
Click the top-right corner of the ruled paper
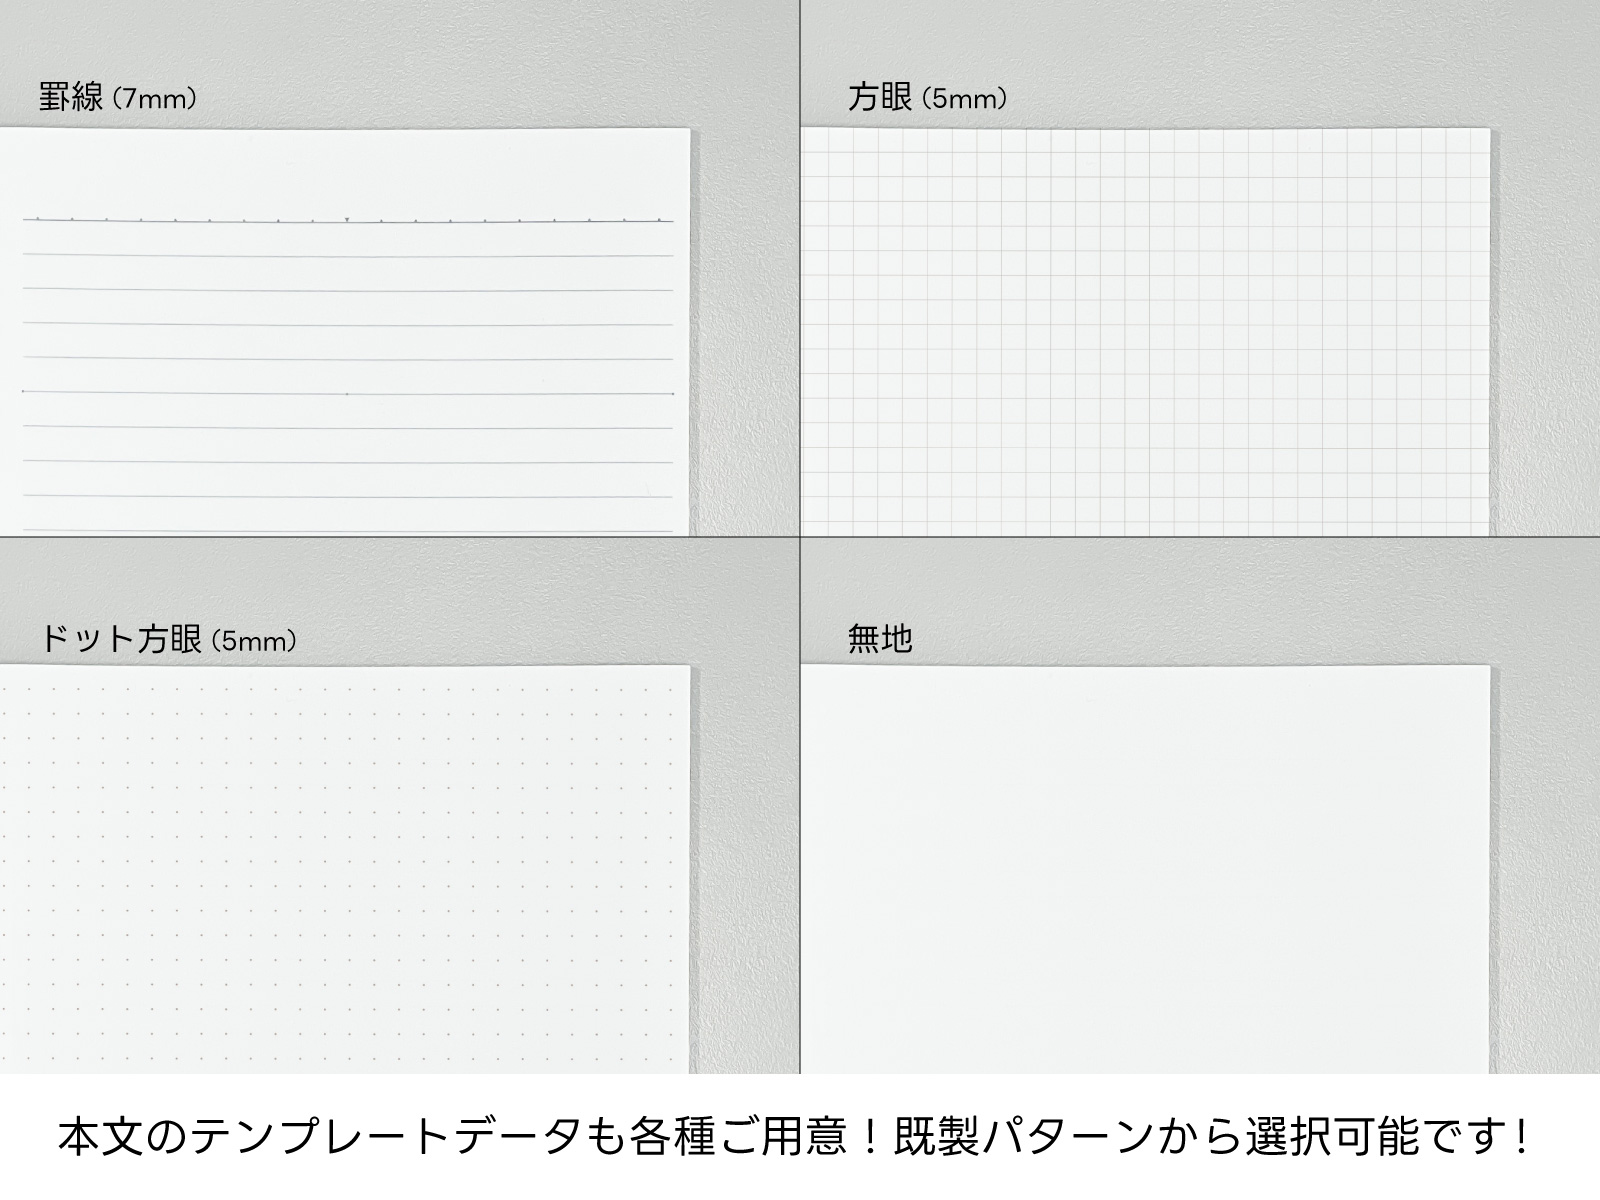pyautogui.click(x=689, y=130)
